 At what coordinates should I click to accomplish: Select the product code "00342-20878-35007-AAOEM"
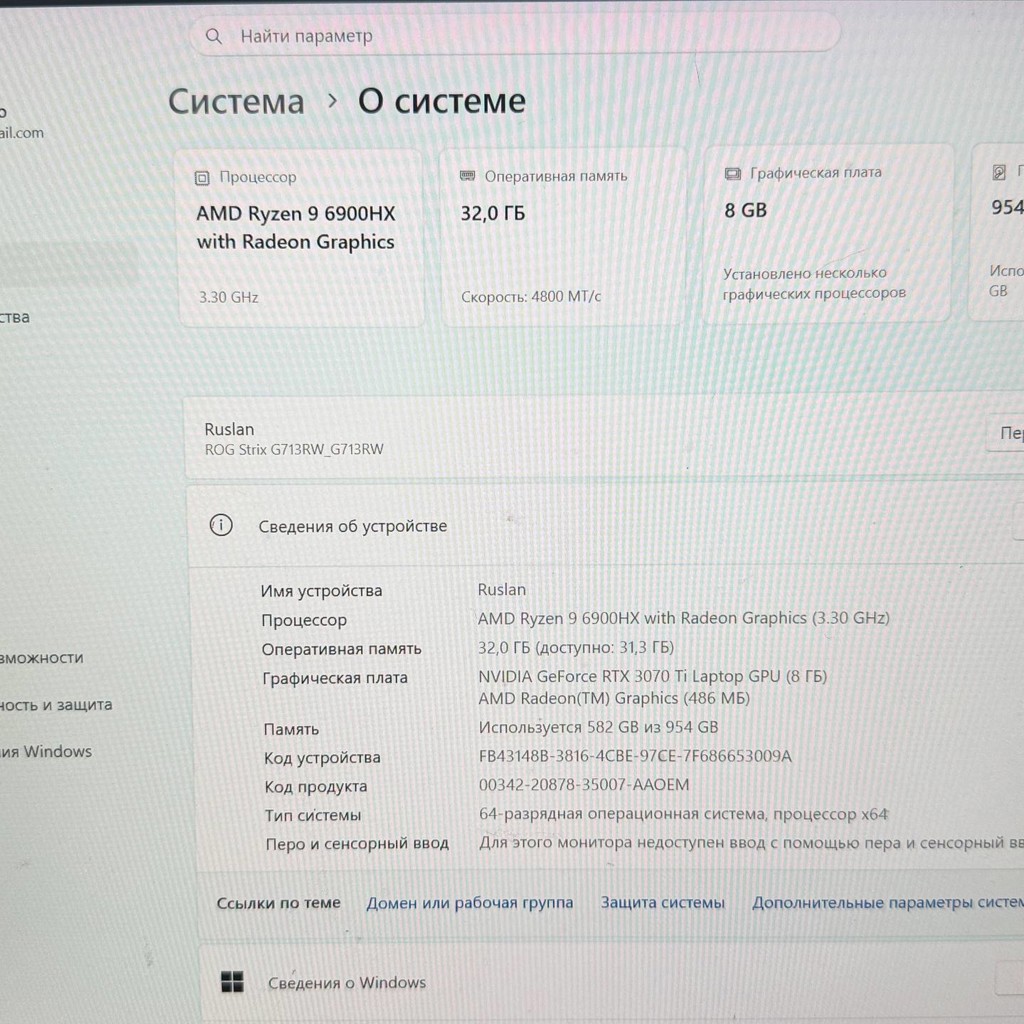point(584,785)
